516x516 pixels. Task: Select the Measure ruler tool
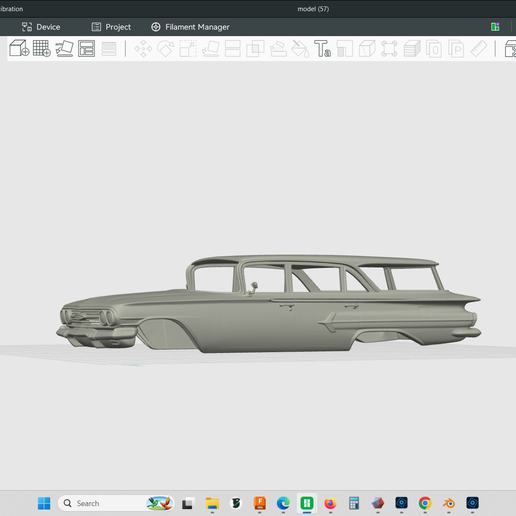479,49
